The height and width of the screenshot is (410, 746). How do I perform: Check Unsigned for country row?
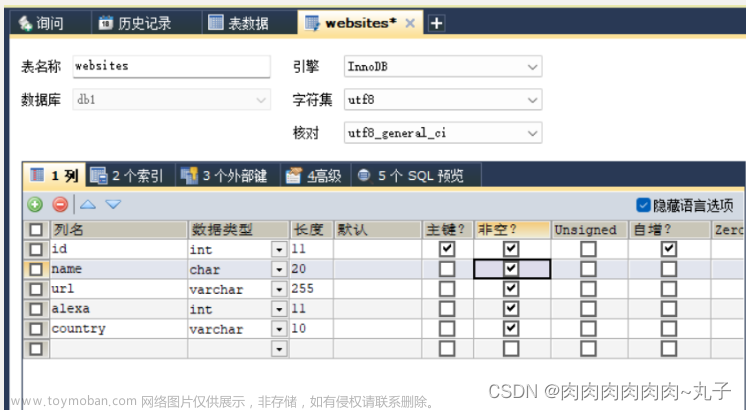click(589, 329)
